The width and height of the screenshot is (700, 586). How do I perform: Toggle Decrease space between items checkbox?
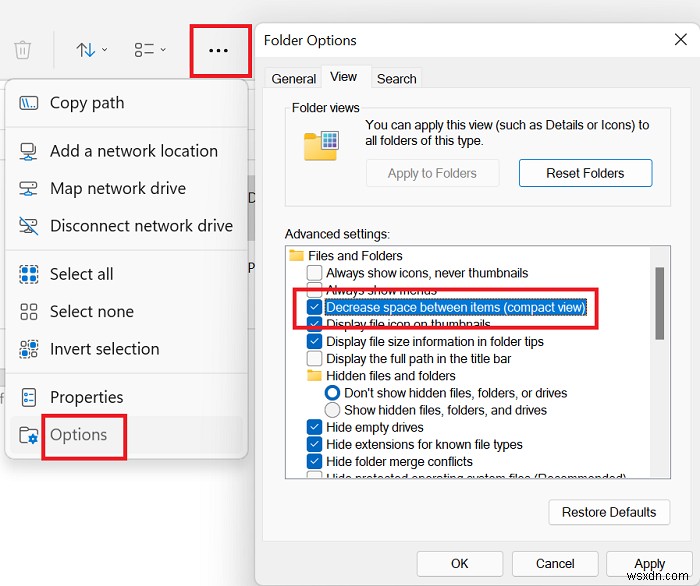coord(314,307)
